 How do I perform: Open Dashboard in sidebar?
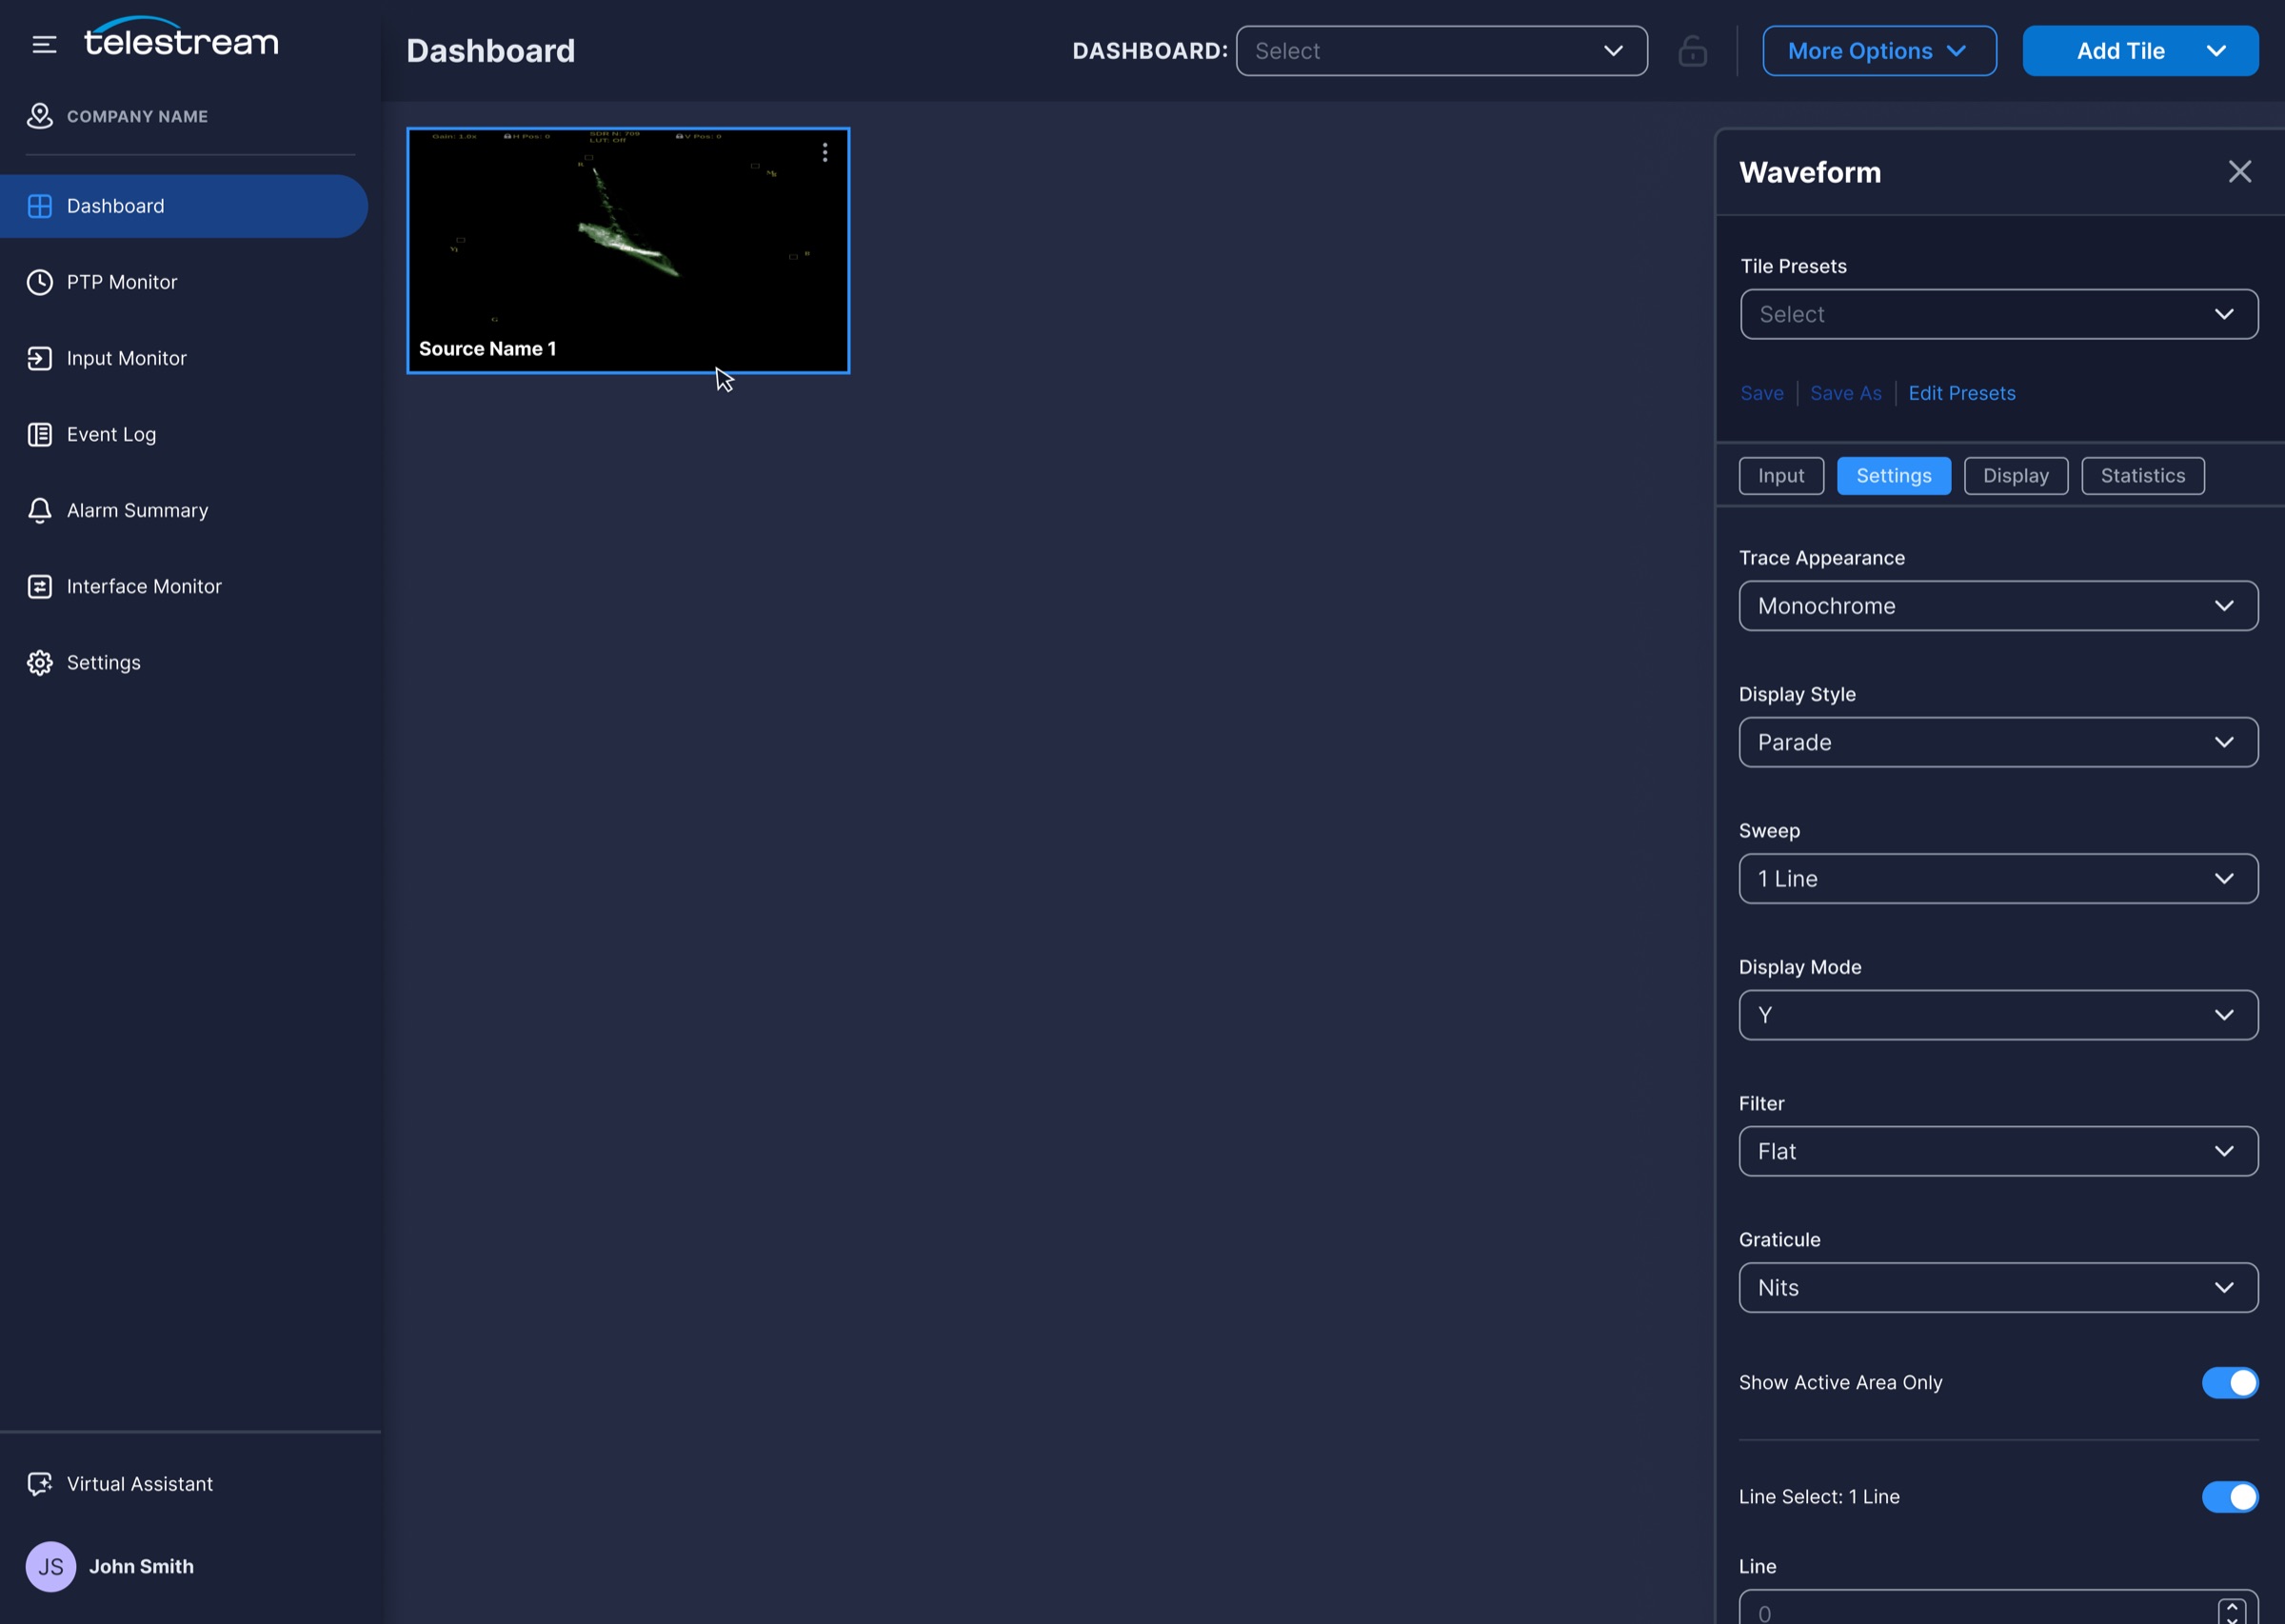[x=184, y=206]
